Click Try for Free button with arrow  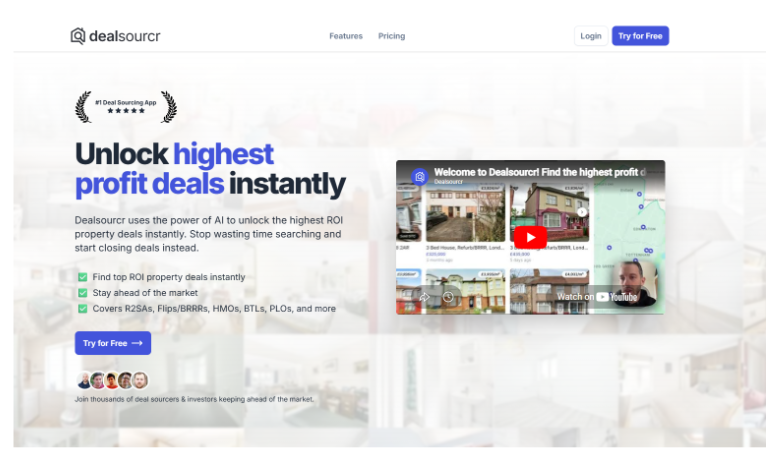pyautogui.click(x=113, y=343)
